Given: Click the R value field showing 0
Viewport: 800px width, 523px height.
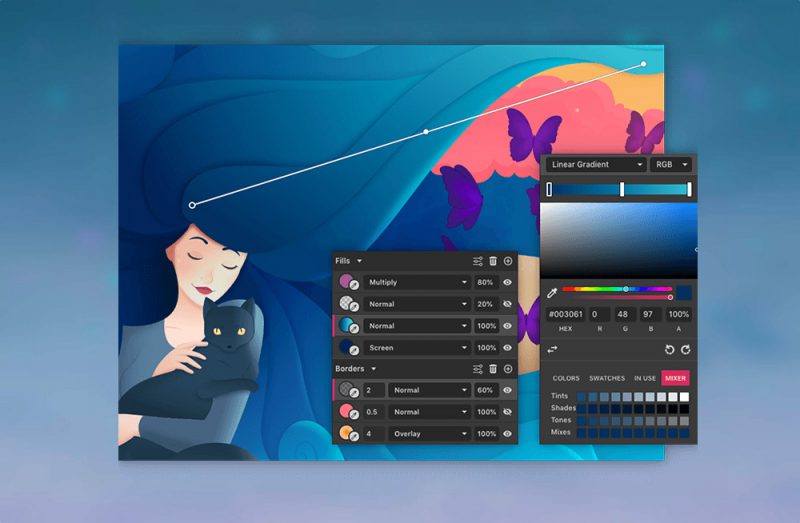Looking at the screenshot, I should [x=599, y=314].
